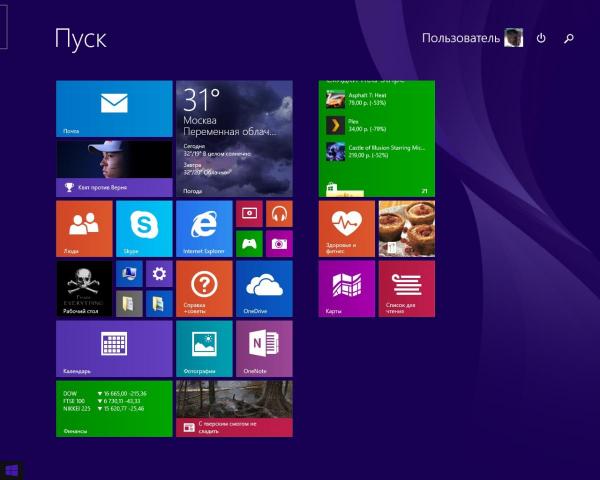Image resolution: width=600 pixels, height=480 pixels.
Task: Launch the Skype tile
Action: point(144,228)
